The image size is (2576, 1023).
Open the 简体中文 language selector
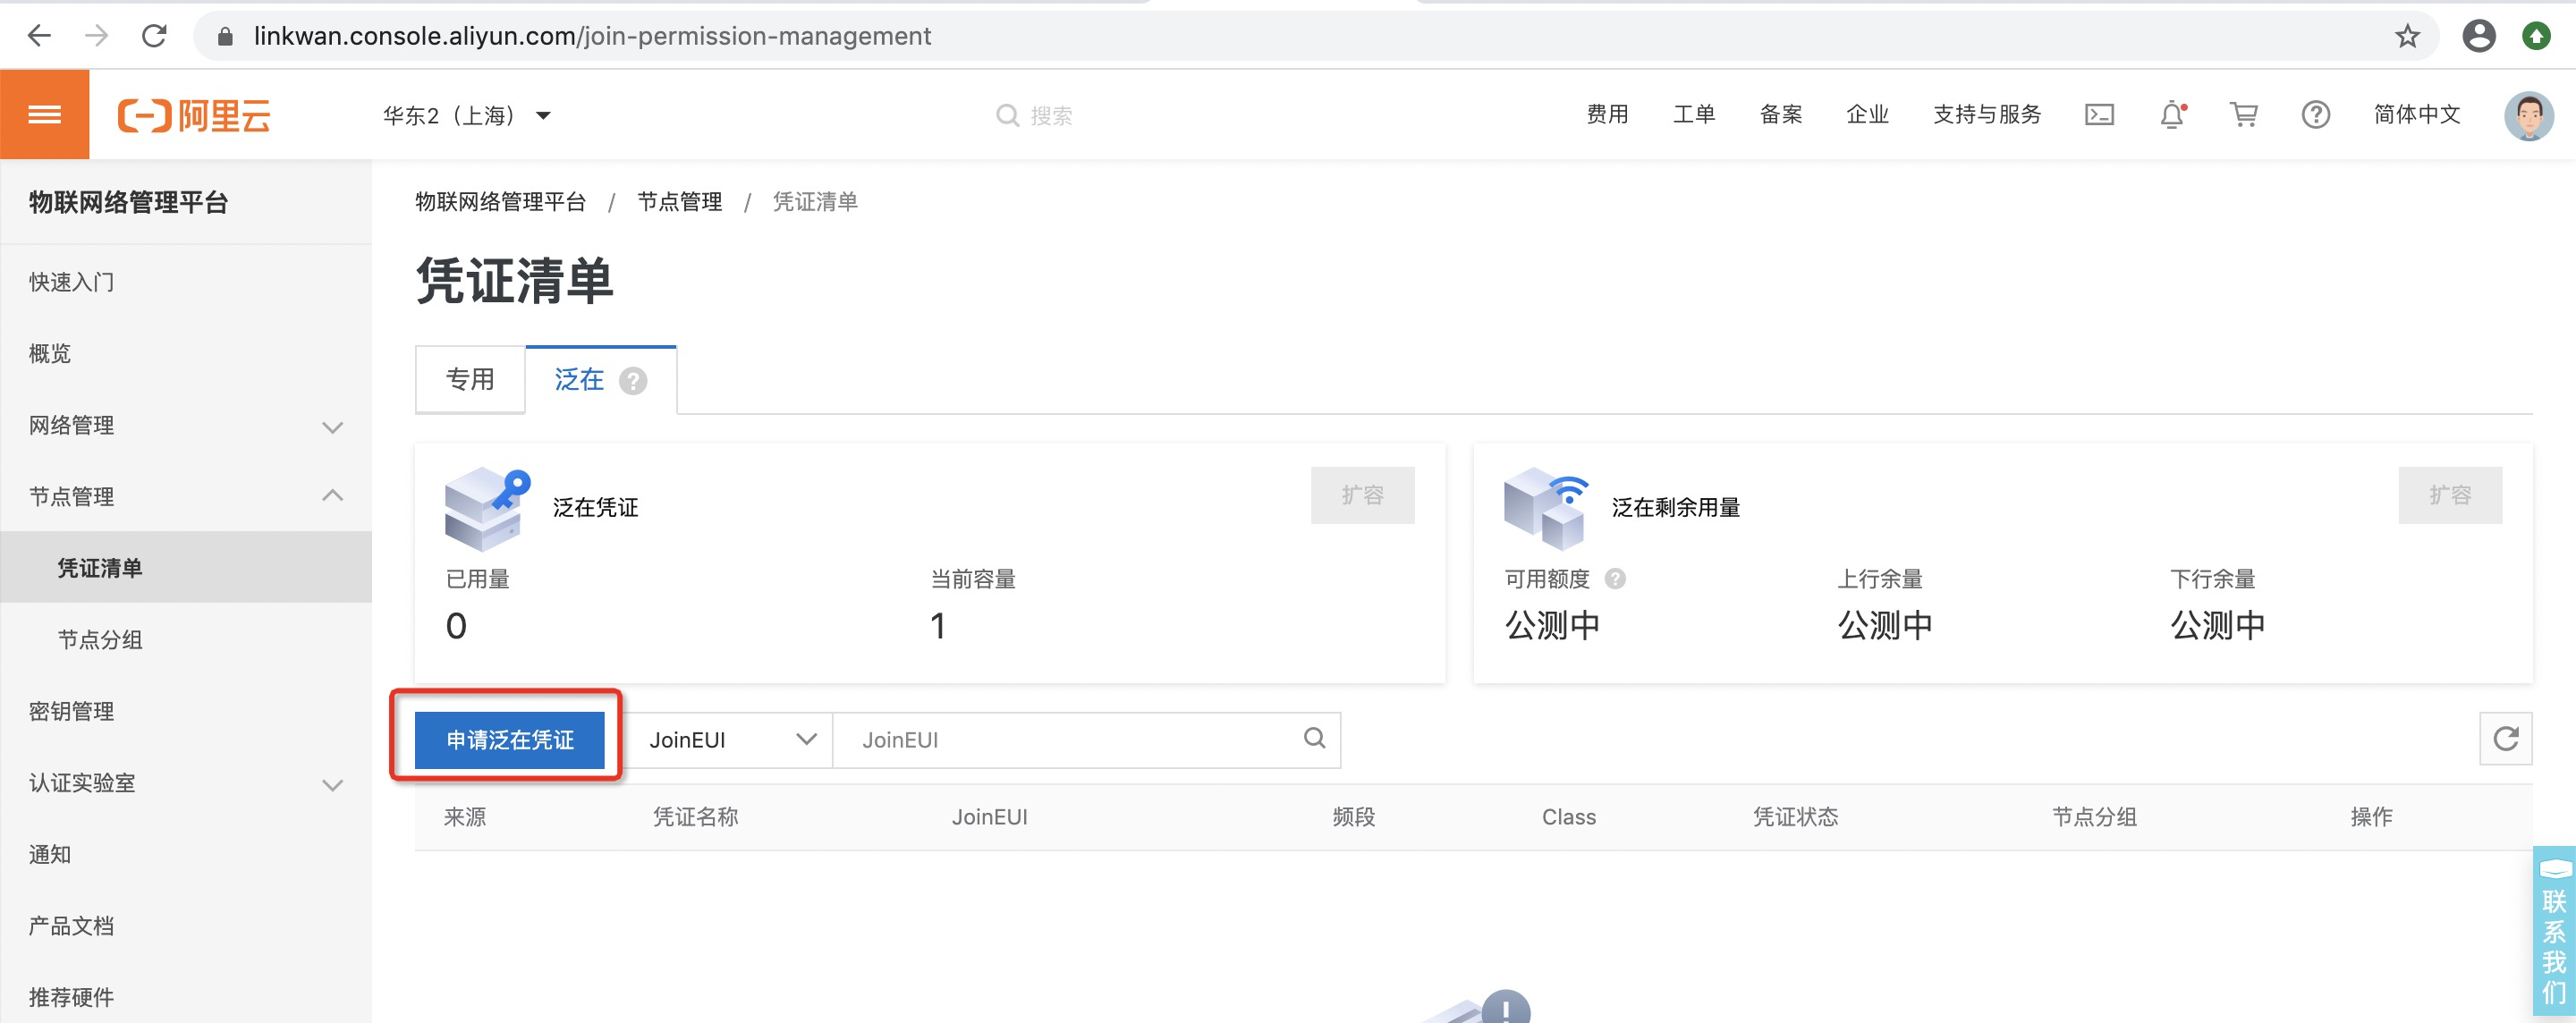pos(2416,115)
